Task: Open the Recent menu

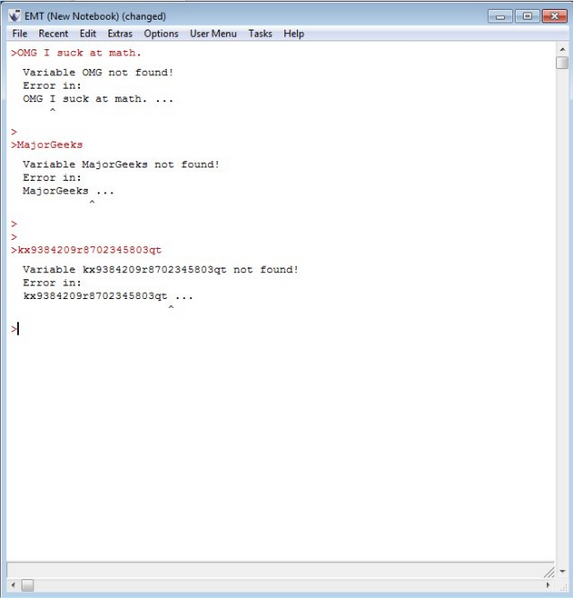Action: [x=53, y=34]
